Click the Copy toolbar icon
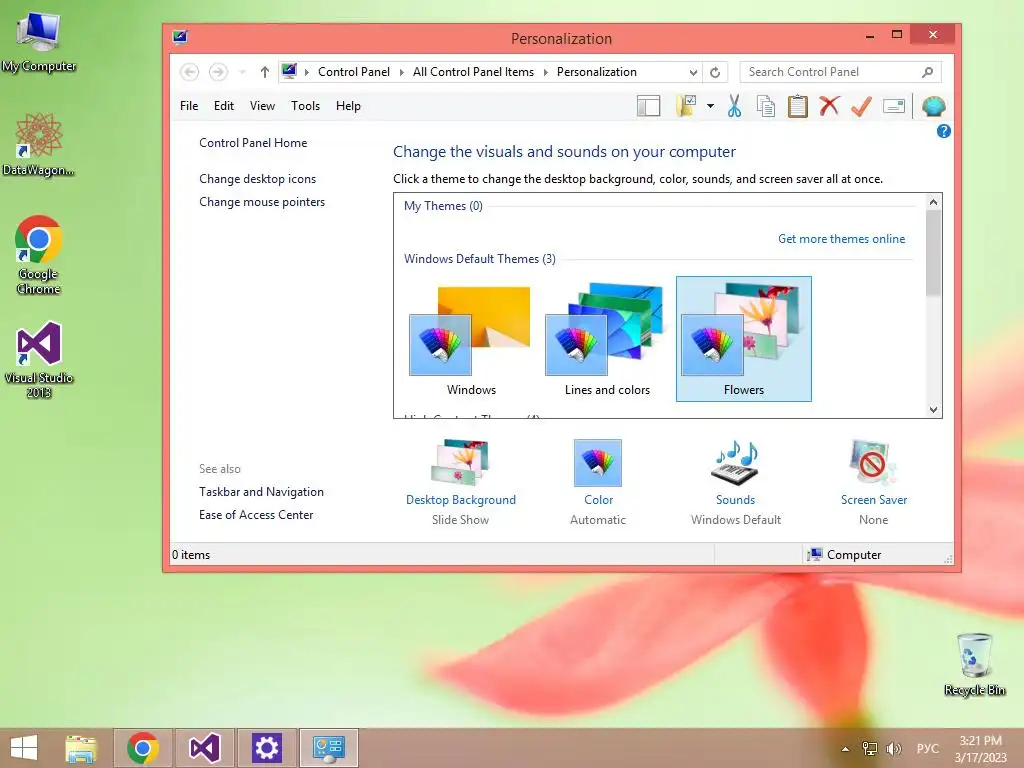The width and height of the screenshot is (1024, 768). (x=765, y=106)
